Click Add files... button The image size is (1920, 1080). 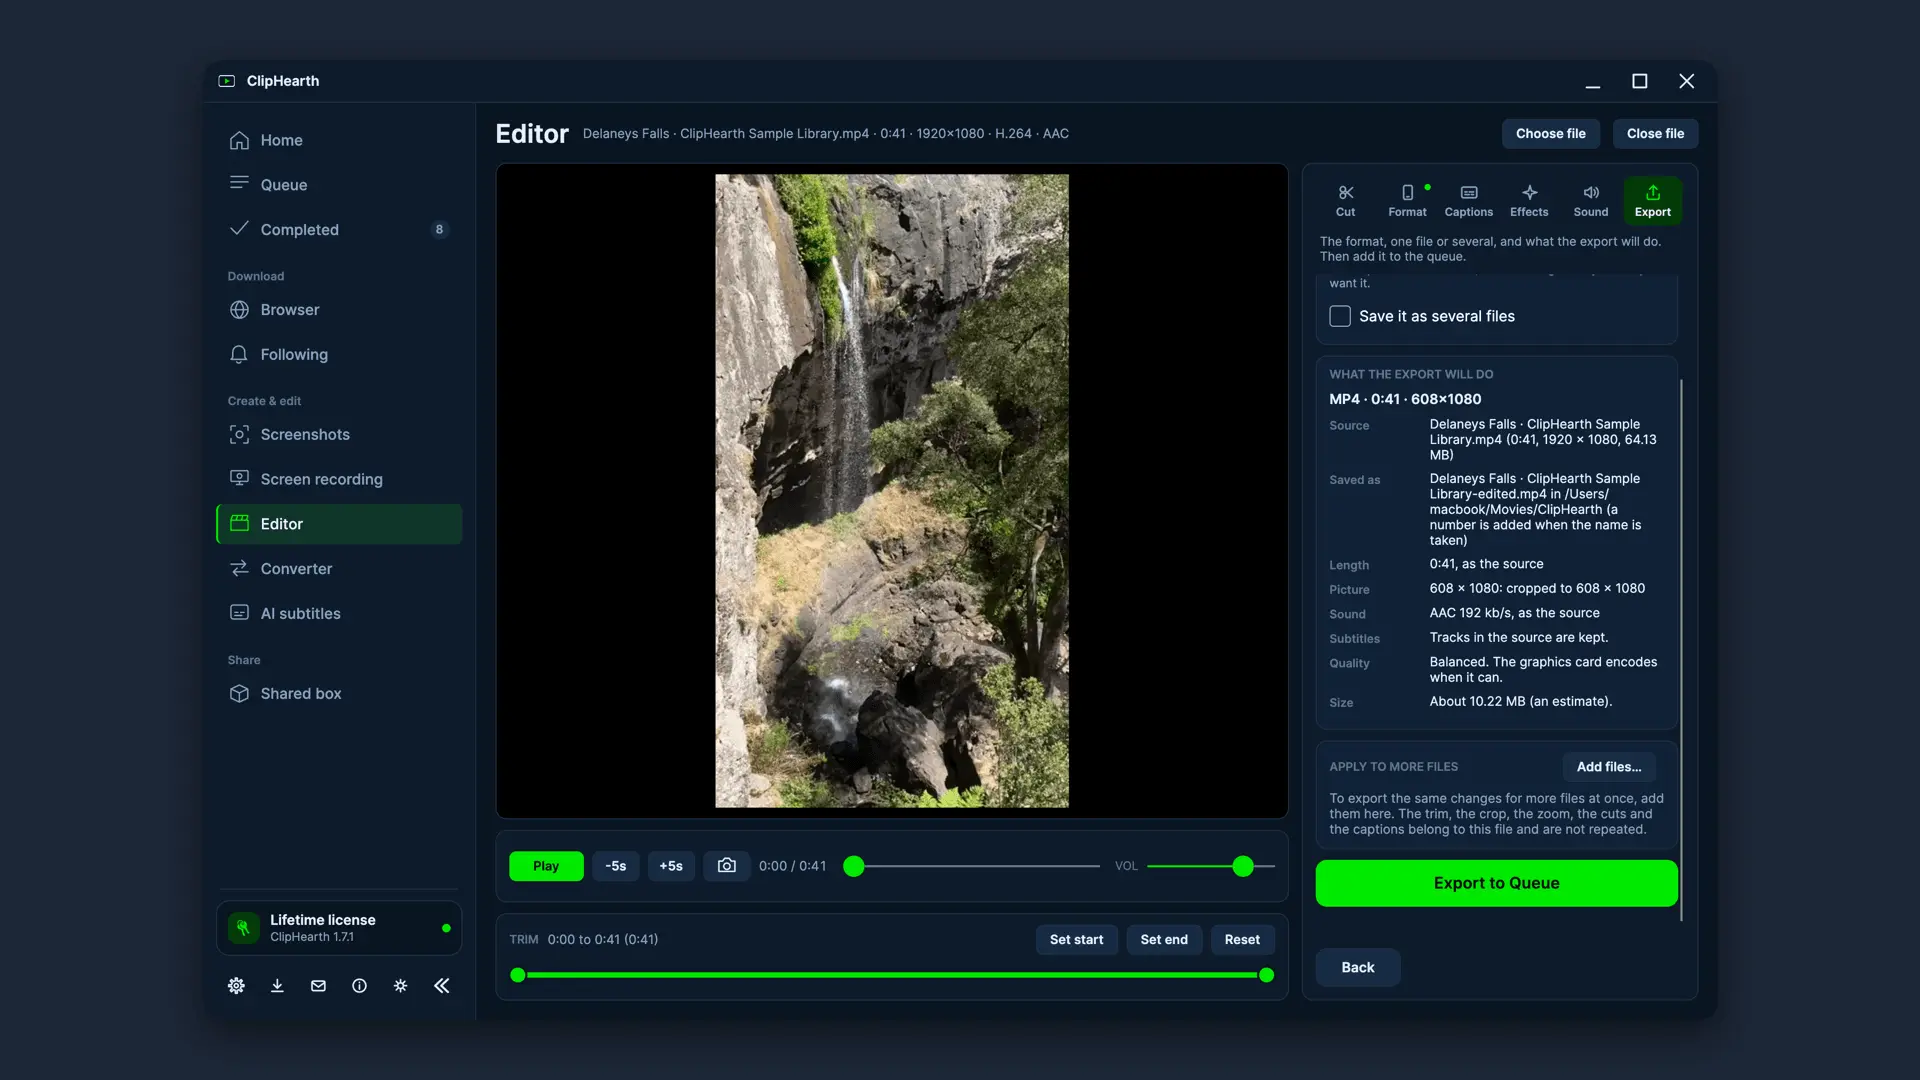point(1609,767)
